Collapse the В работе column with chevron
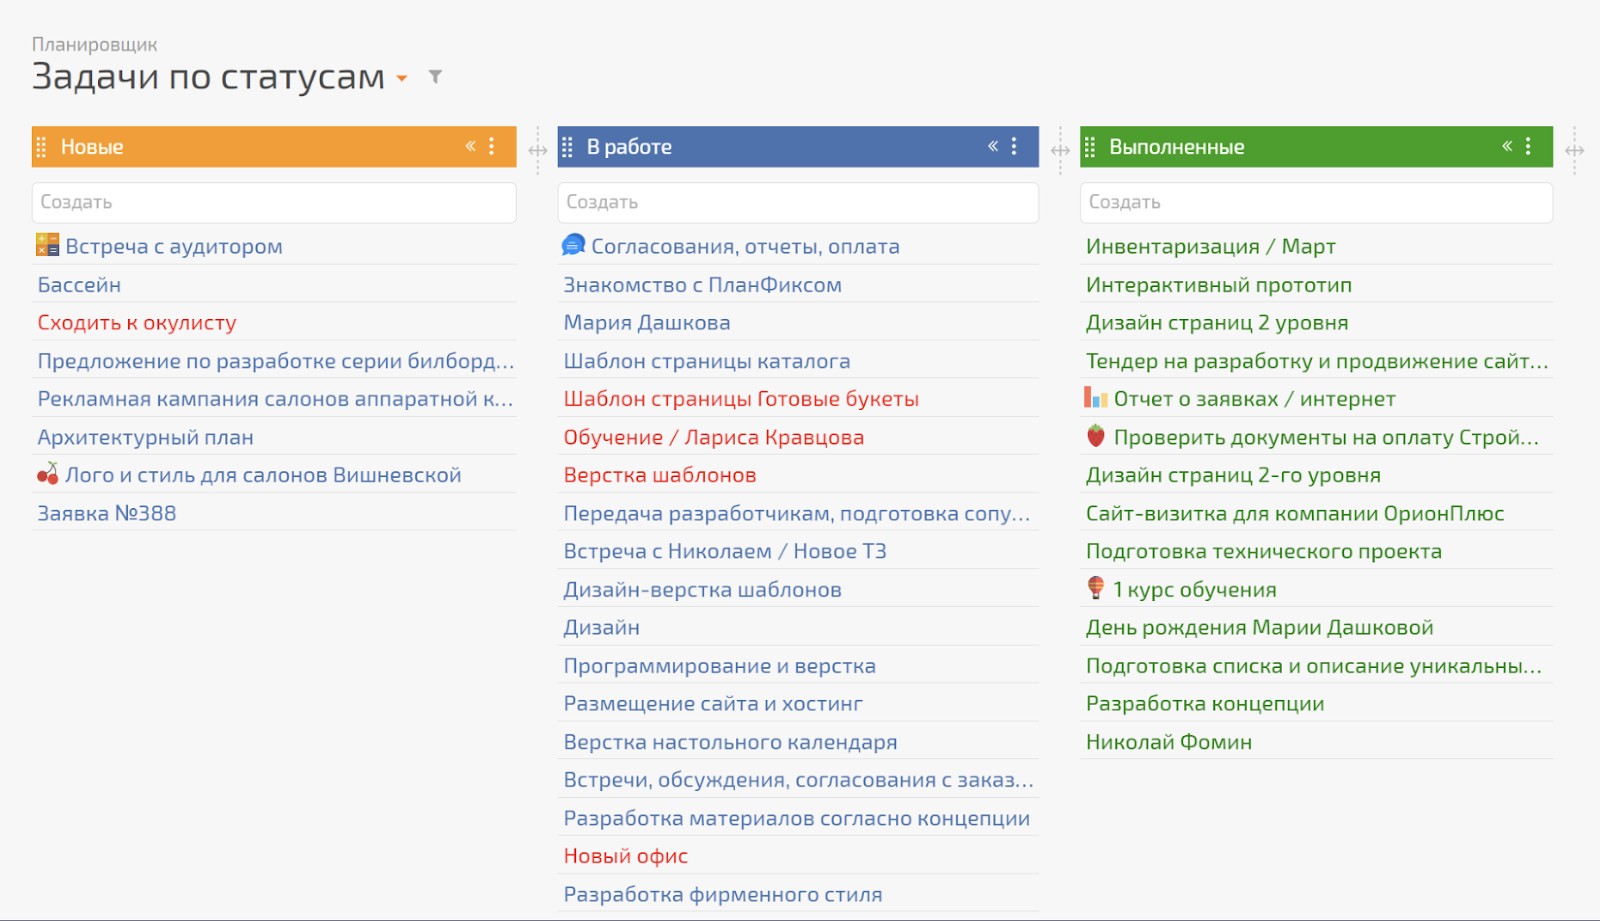Screen dimensions: 1600x921 point(993,146)
